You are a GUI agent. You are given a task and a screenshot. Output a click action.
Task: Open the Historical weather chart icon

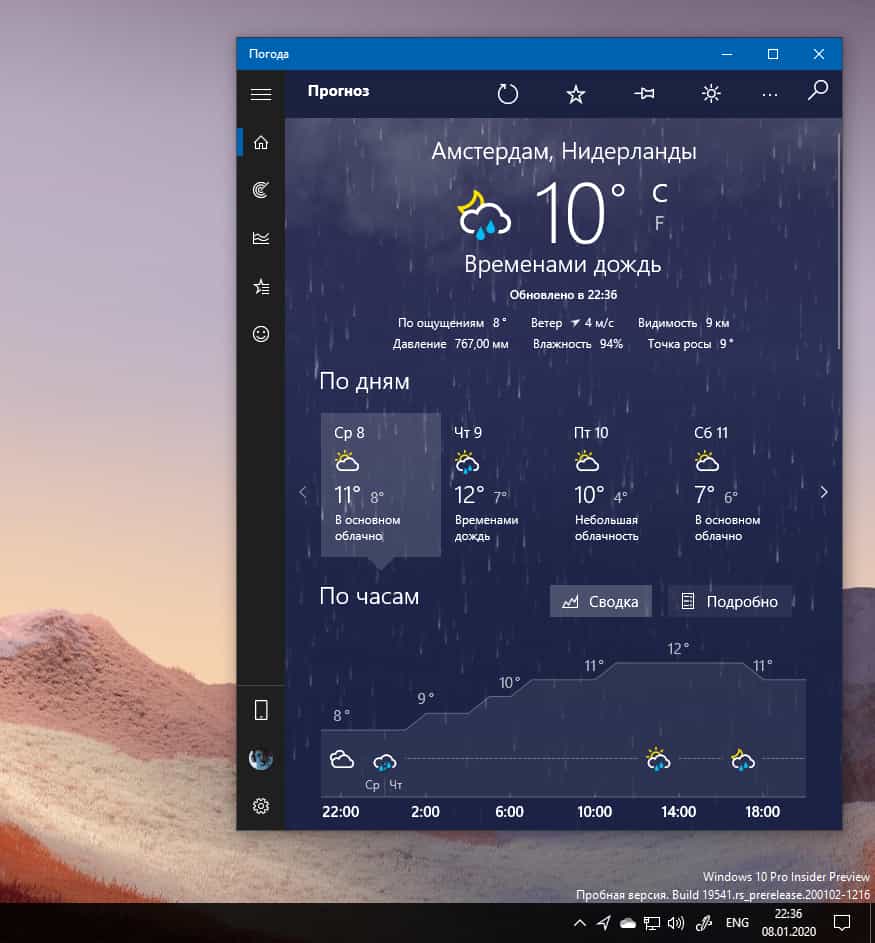tap(260, 238)
